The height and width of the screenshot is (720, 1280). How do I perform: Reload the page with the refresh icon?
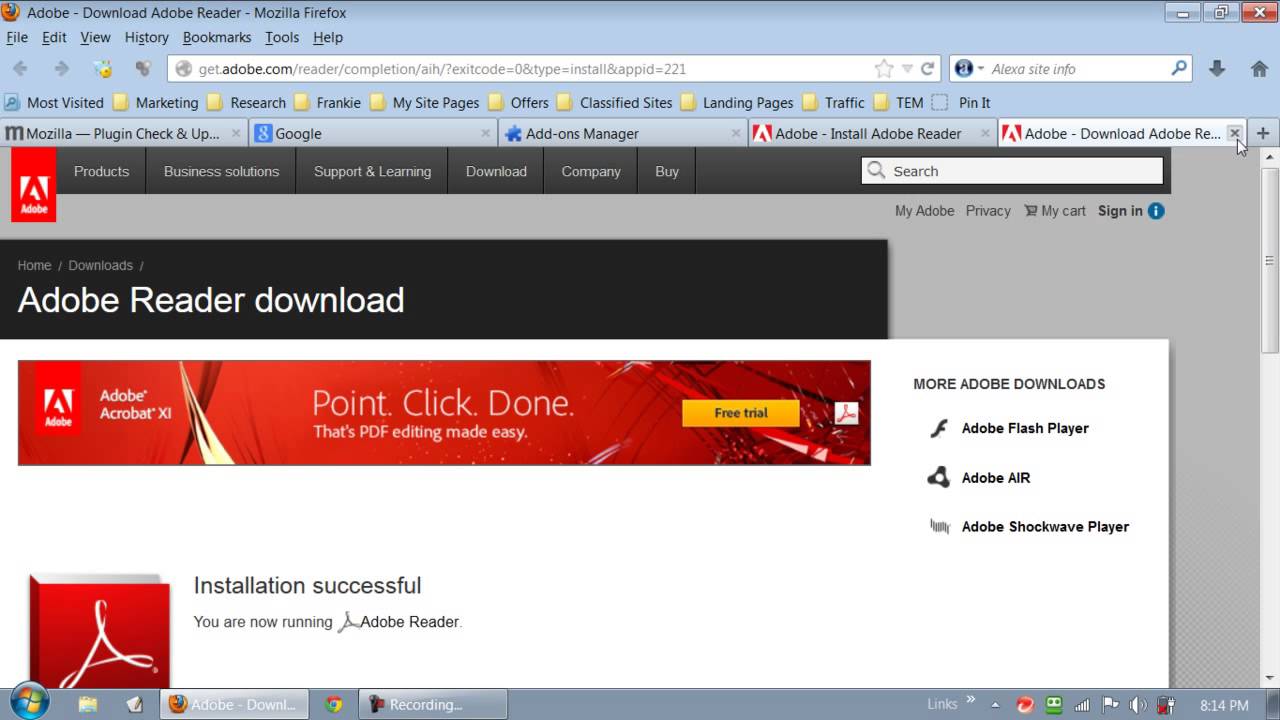point(927,69)
